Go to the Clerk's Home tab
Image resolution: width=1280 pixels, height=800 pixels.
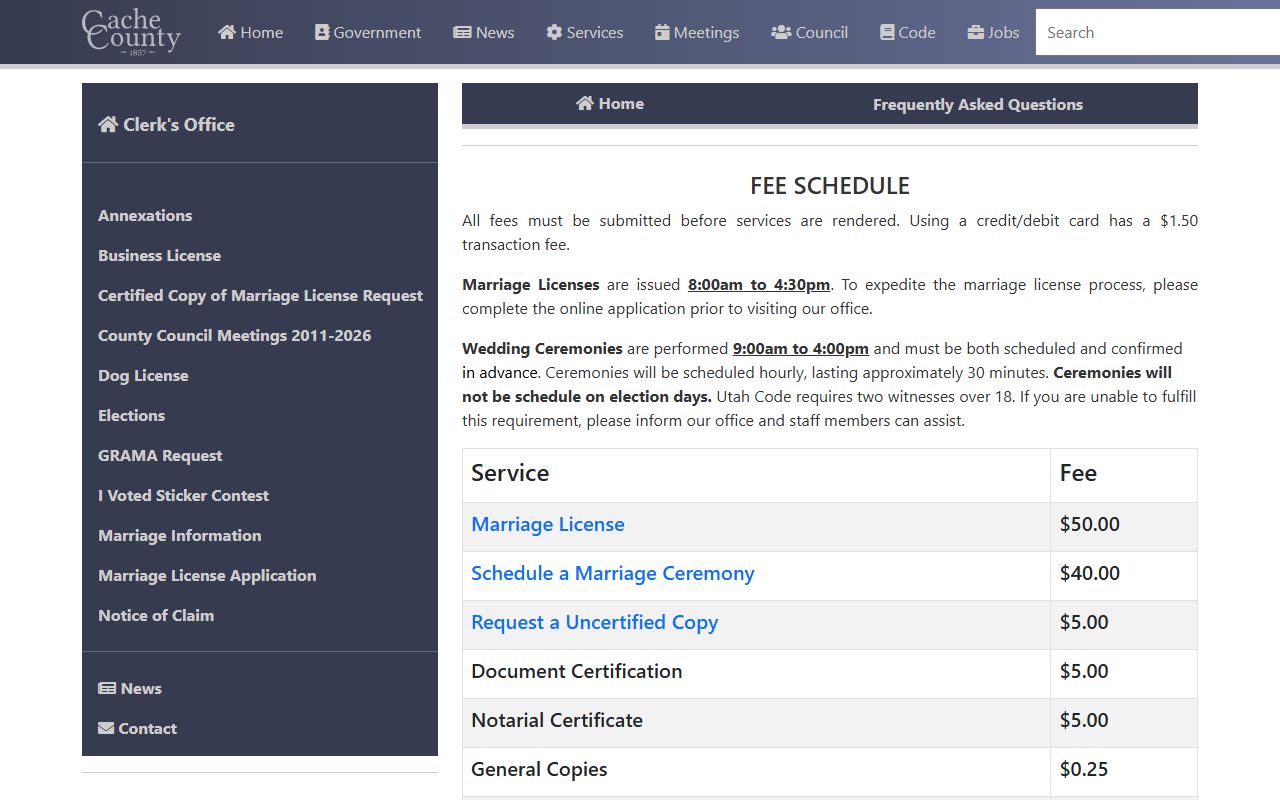point(610,104)
